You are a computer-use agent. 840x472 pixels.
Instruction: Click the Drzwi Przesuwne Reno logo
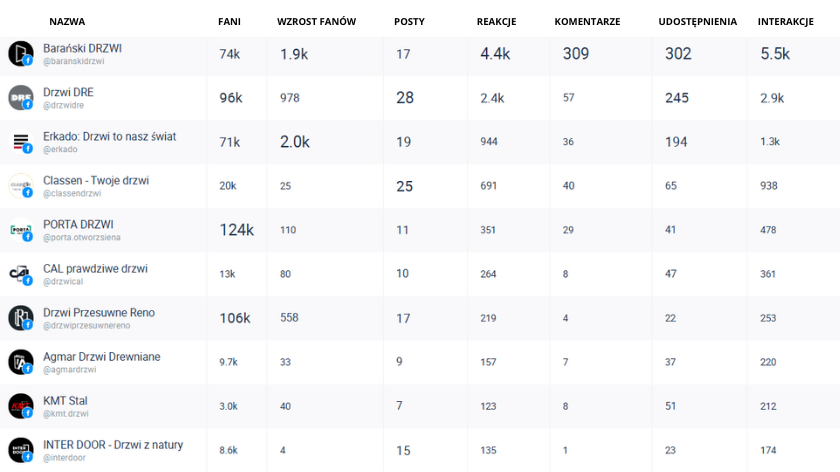coord(21,318)
